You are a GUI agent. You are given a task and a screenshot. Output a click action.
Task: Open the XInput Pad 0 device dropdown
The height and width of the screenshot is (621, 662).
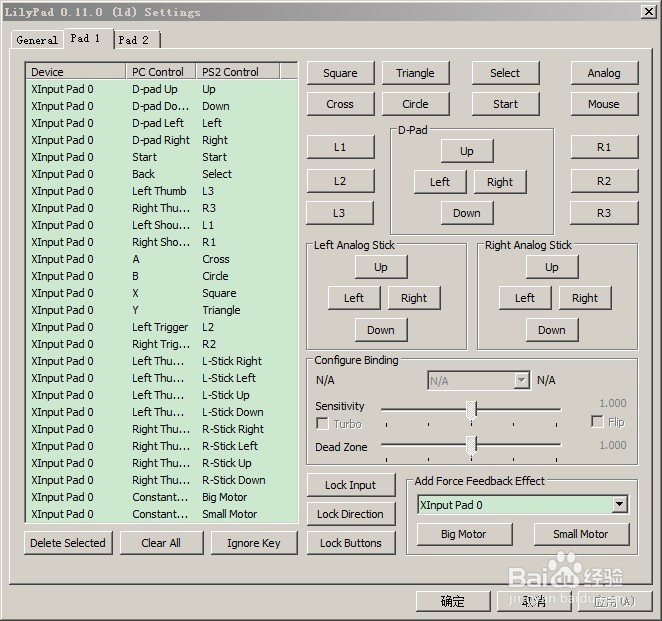point(523,504)
